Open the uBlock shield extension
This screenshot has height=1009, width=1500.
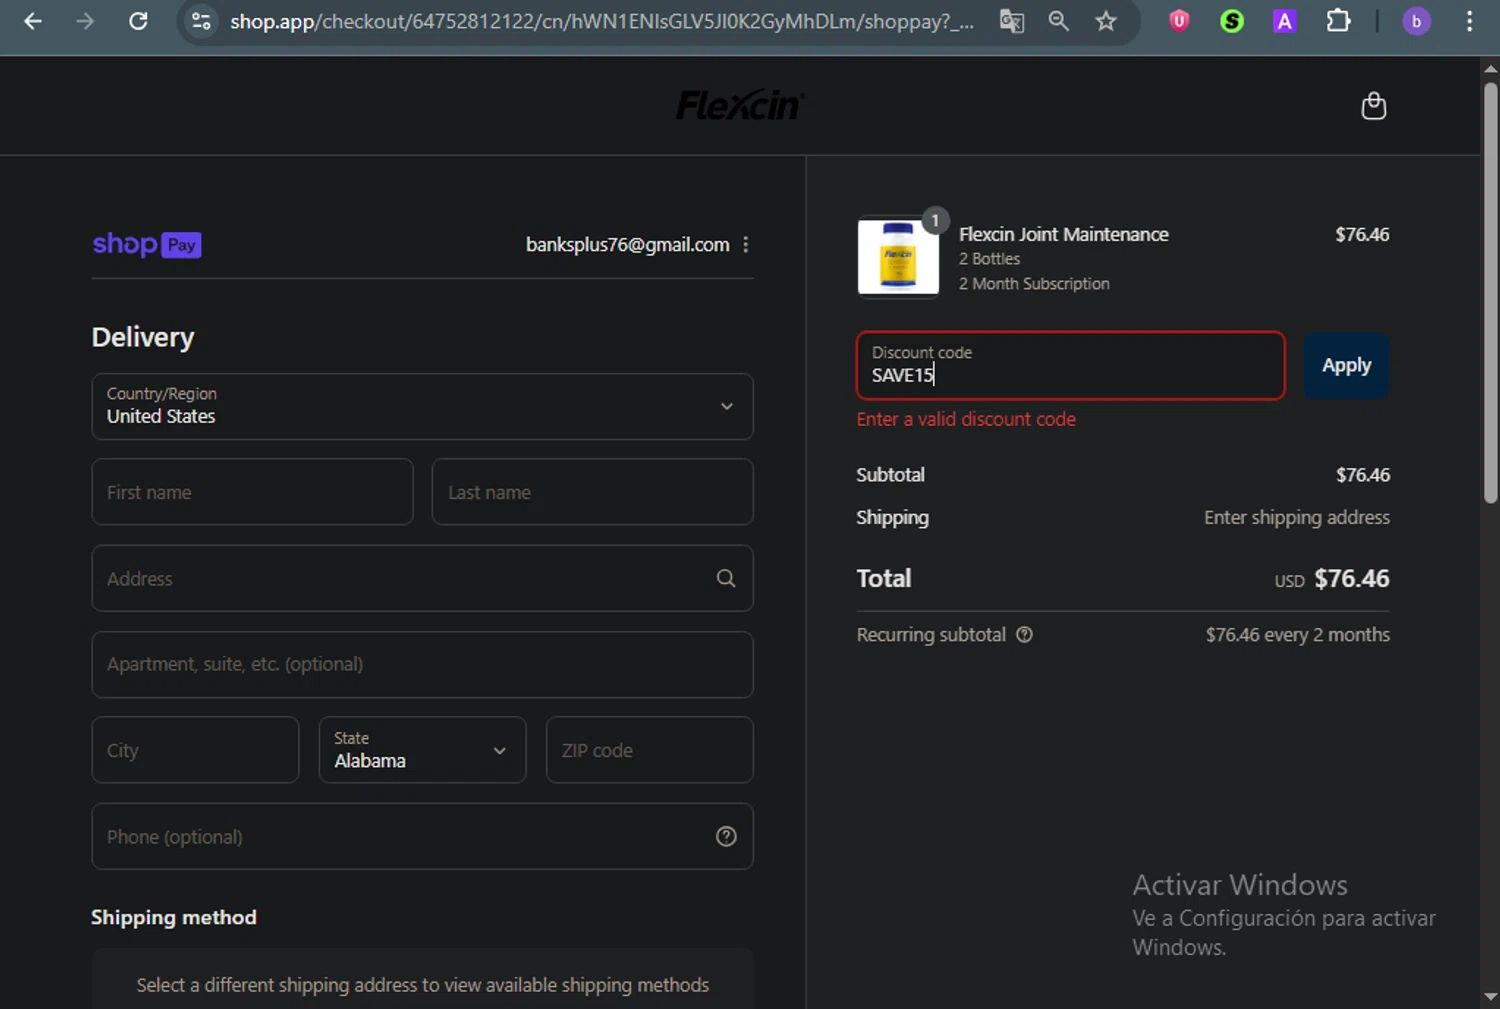pos(1179,21)
